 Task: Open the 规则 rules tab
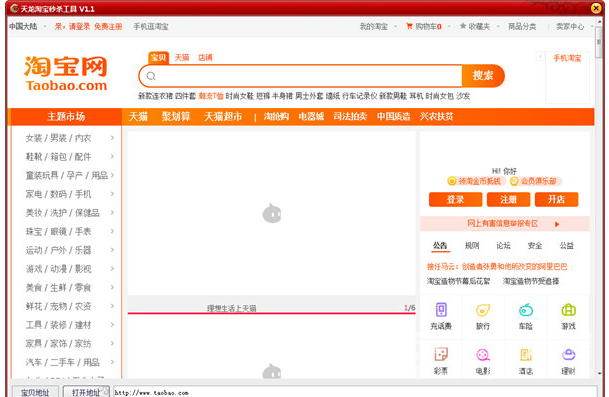tap(472, 246)
